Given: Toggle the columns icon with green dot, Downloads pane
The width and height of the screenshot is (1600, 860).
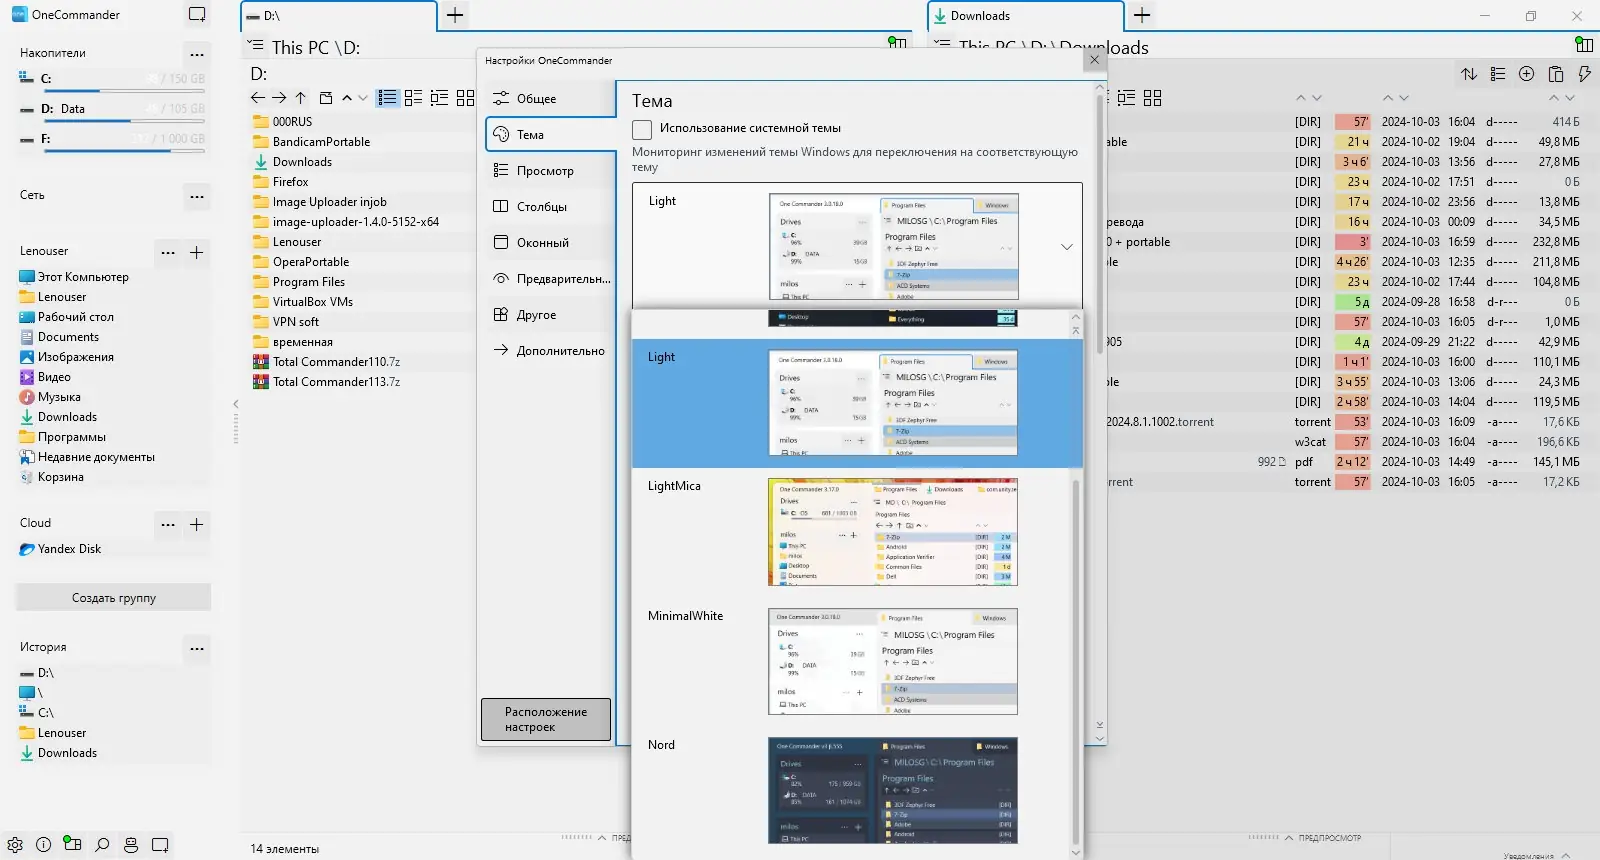Looking at the screenshot, I should pos(1584,45).
